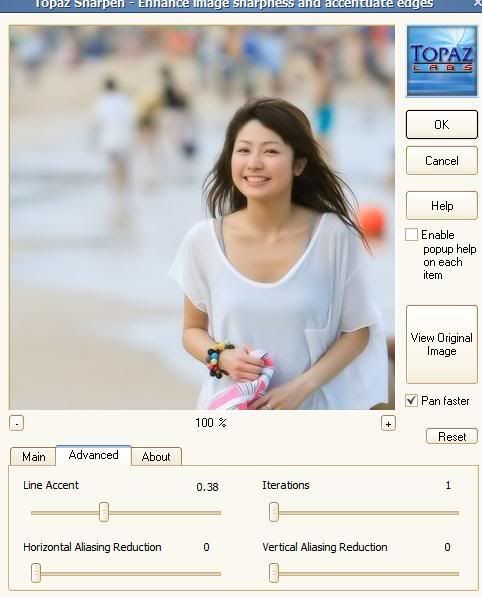Viewport: 482px width, 597px height.
Task: Click the Cancel button
Action: (442, 161)
